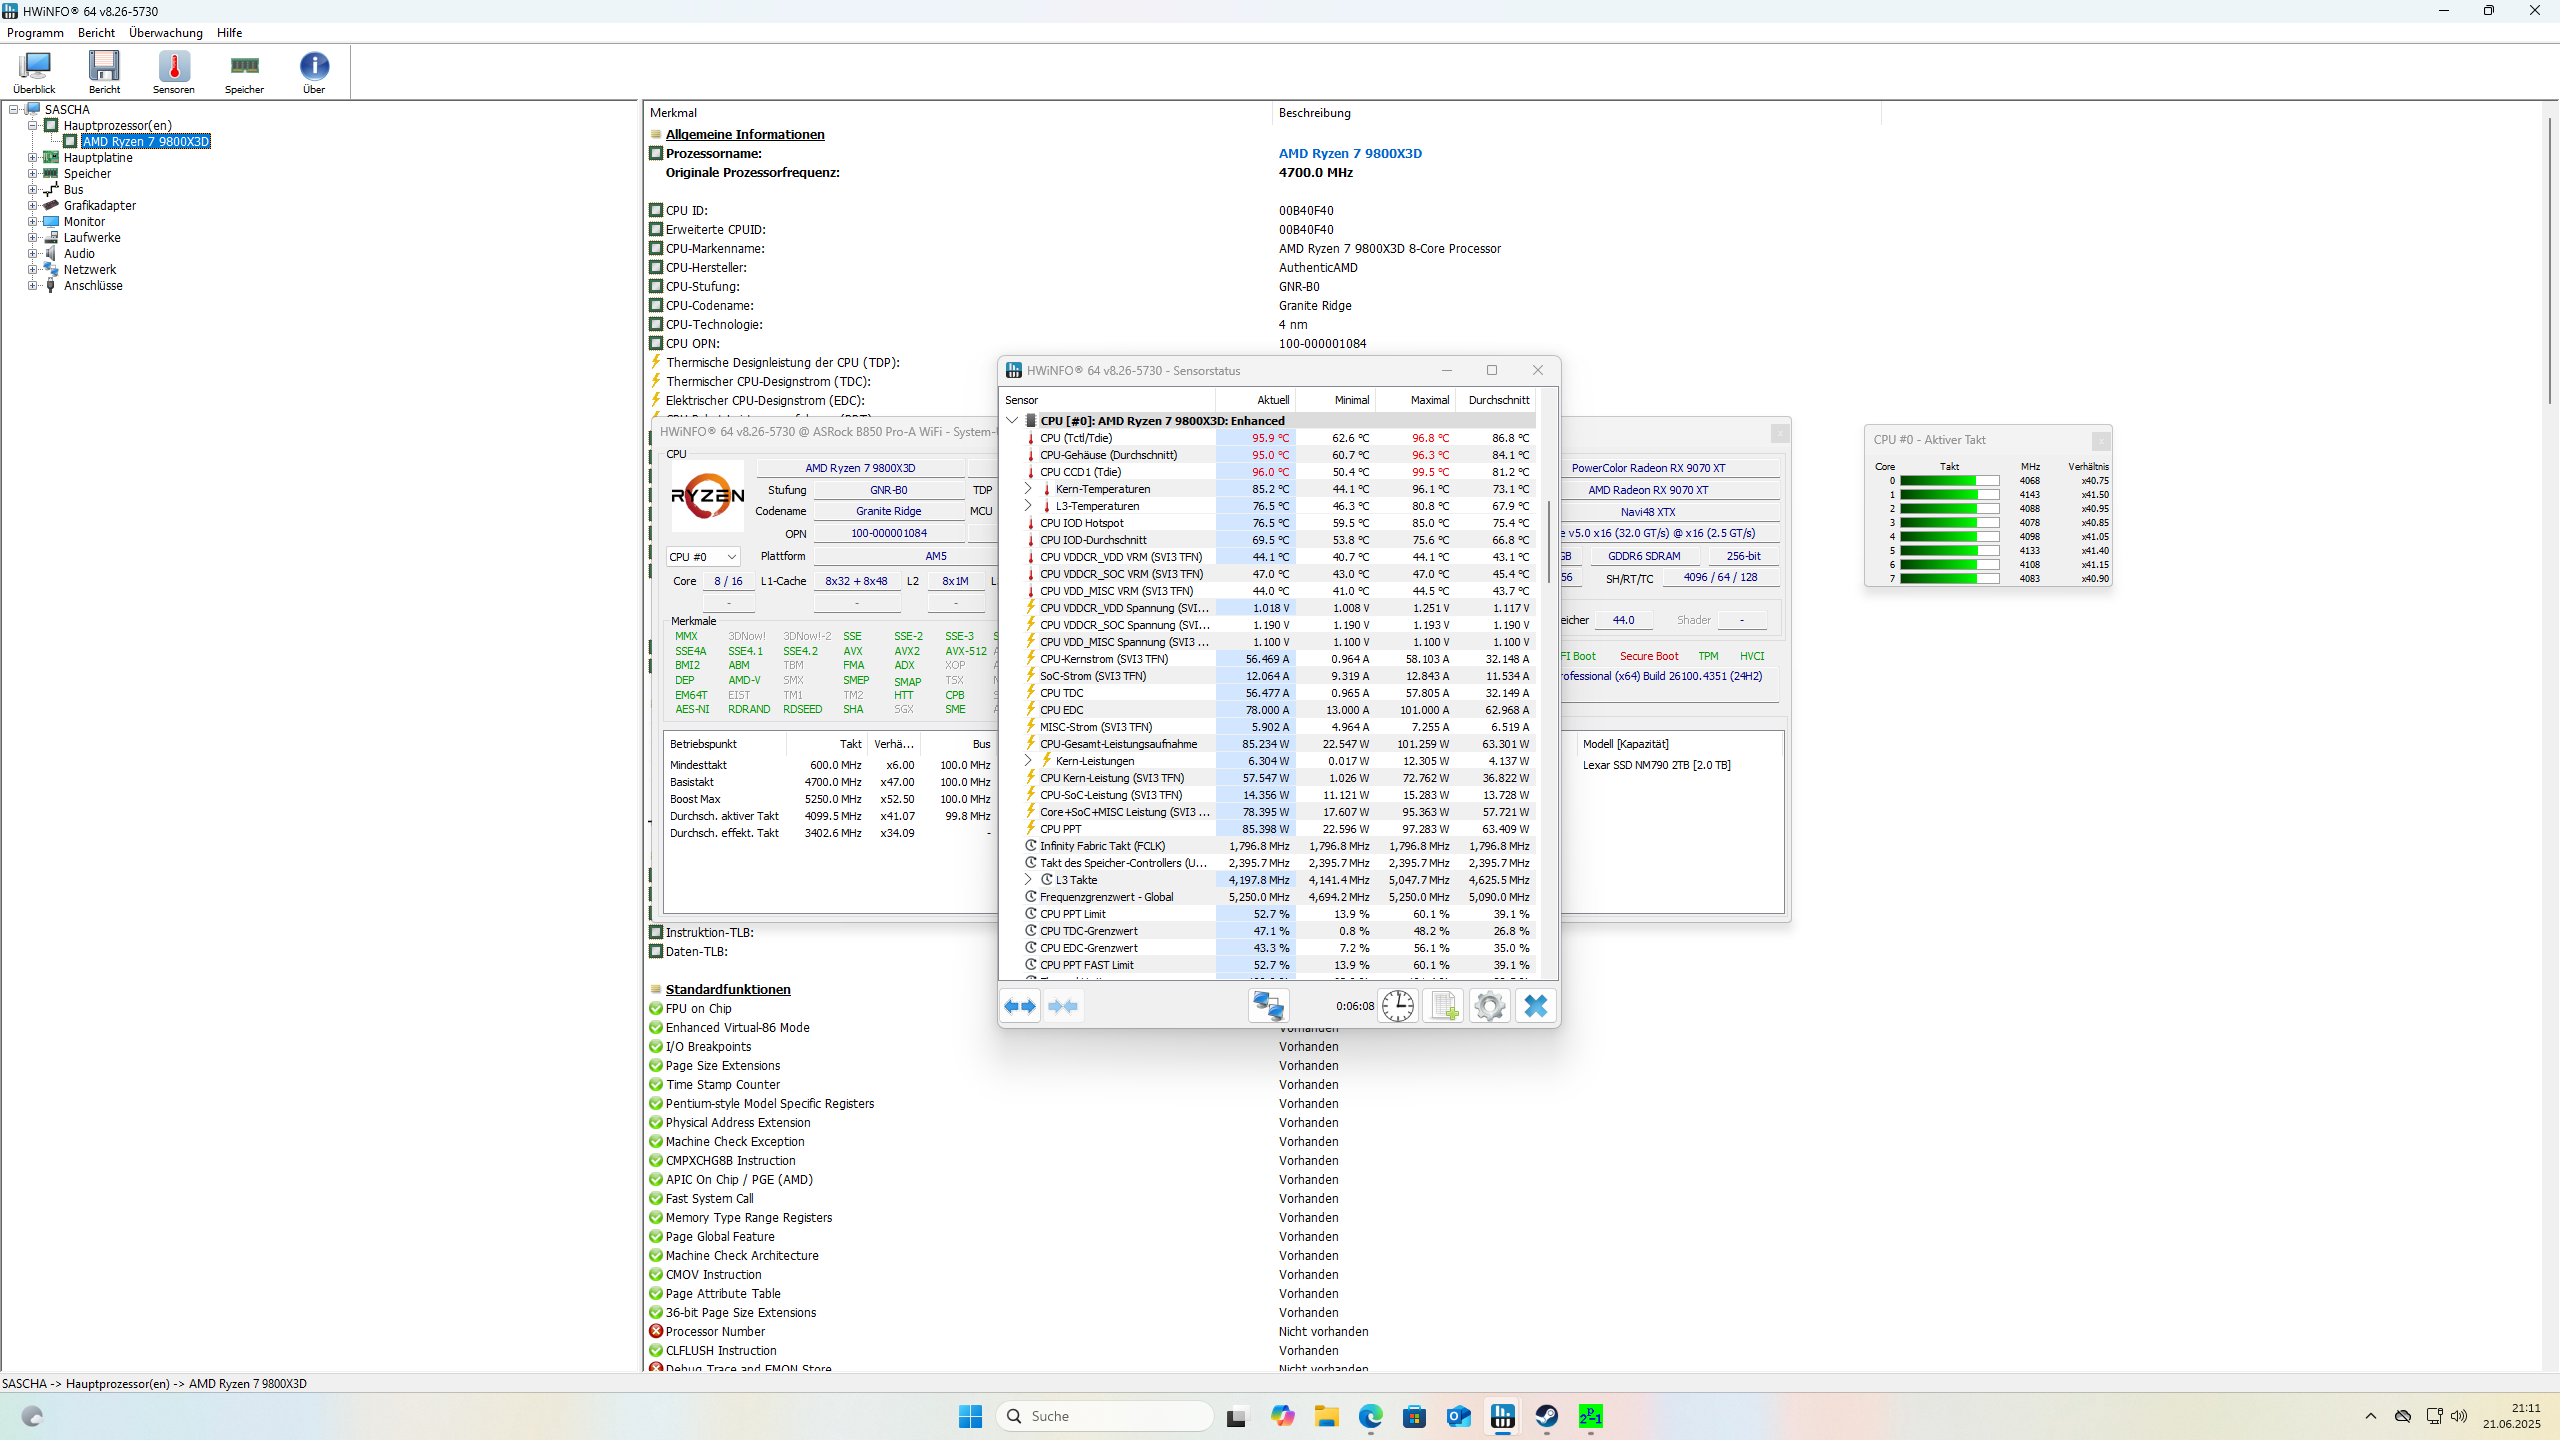Expand Kern-Temperaturen sensor group
Image resolution: width=2560 pixels, height=1440 pixels.
[x=1028, y=489]
